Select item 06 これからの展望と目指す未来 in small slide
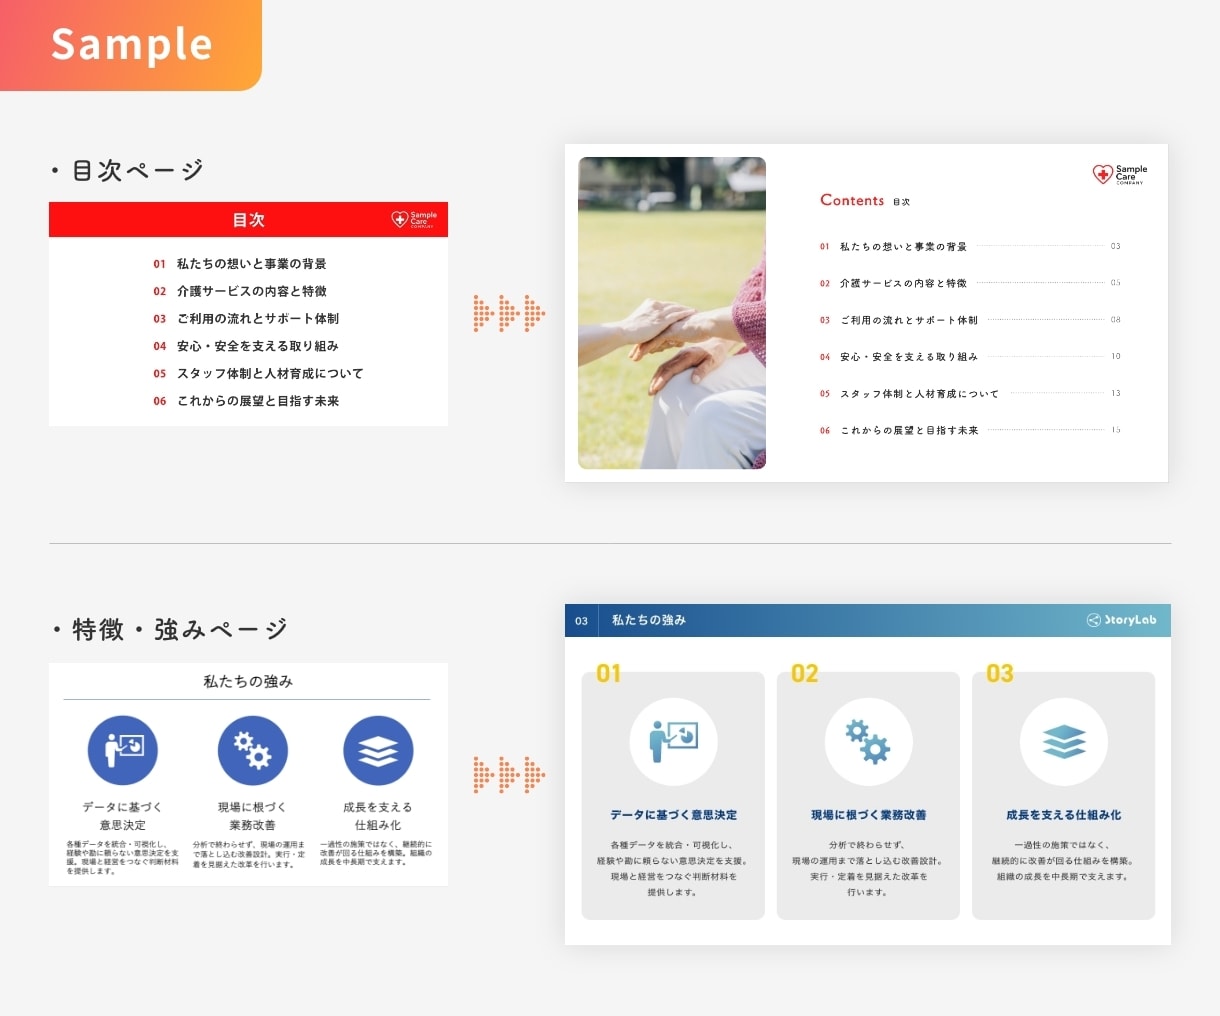Image resolution: width=1220 pixels, height=1016 pixels. coord(246,401)
